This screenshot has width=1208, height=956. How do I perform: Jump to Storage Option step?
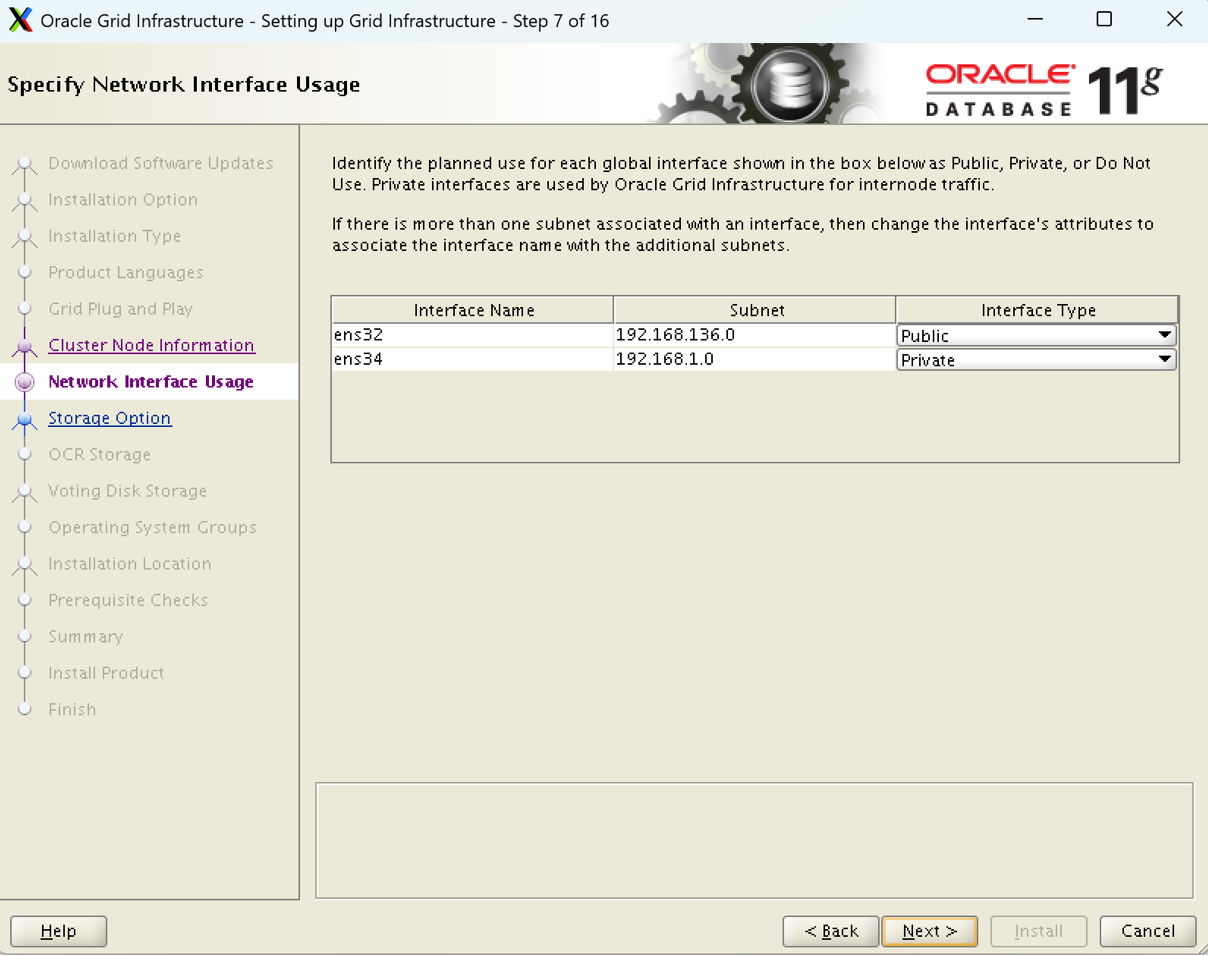coord(110,418)
